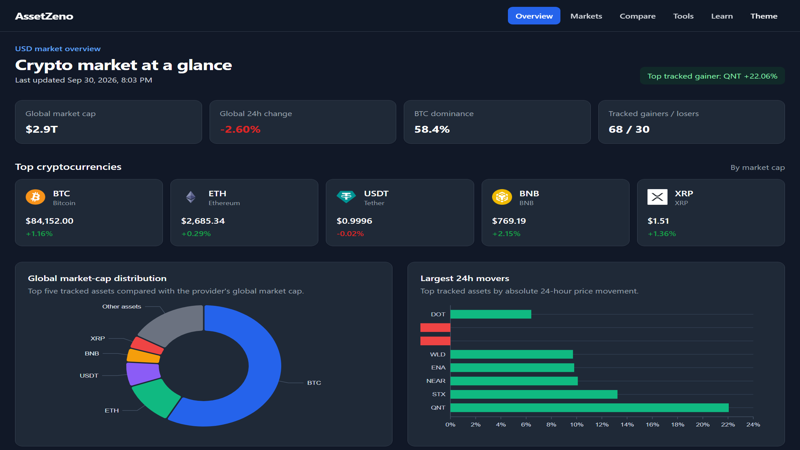The image size is (800, 450).
Task: Click the Largest 24h movers heading
Action: [464, 278]
